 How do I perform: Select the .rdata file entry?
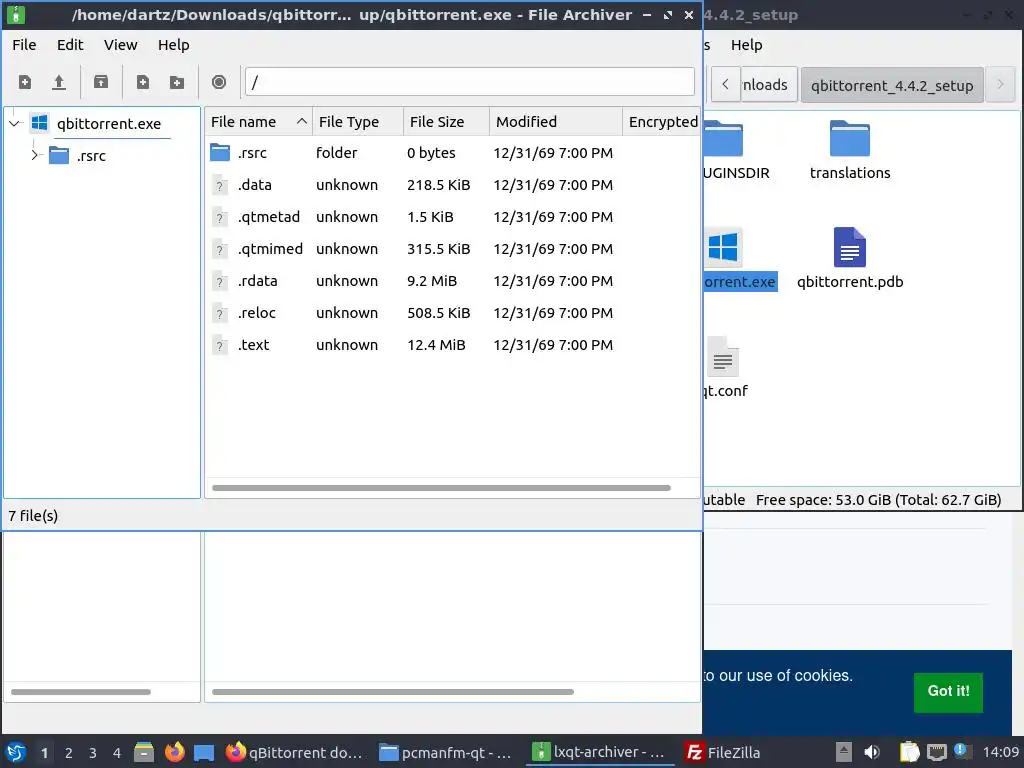click(257, 281)
